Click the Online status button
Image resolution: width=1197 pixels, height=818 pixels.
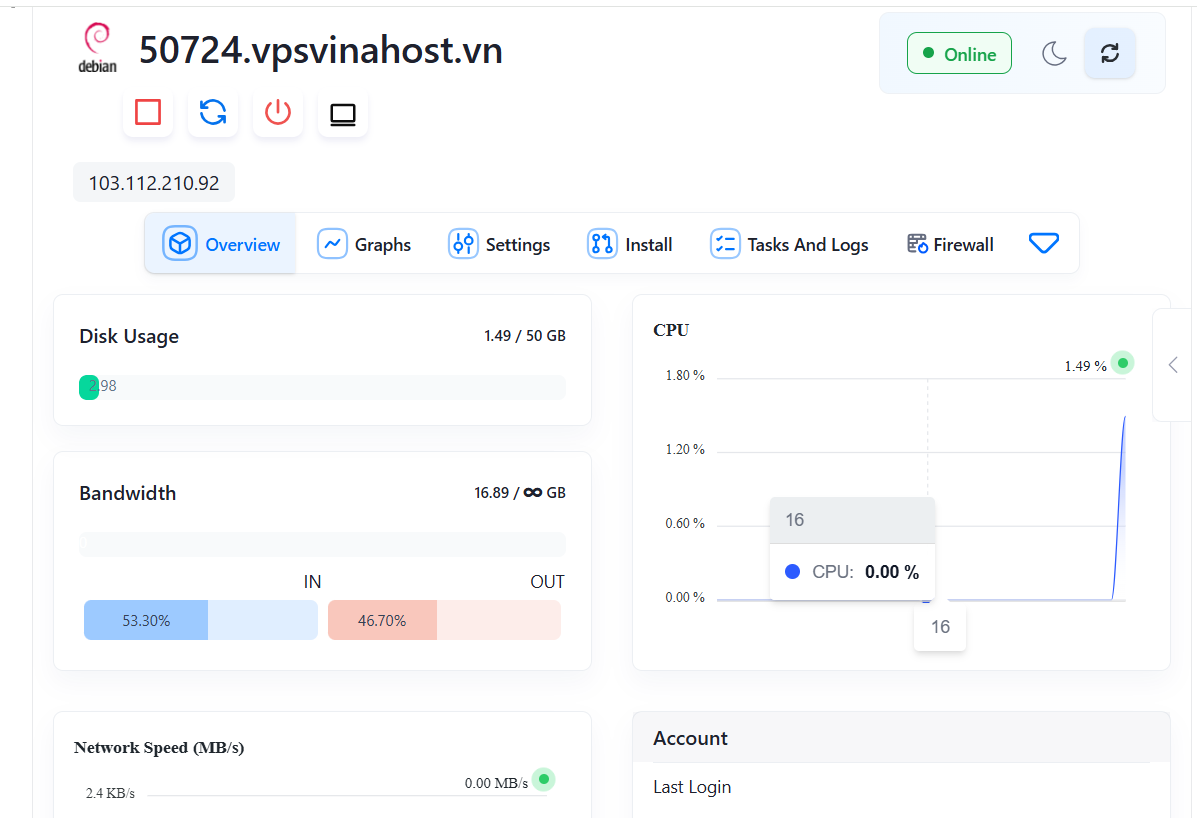[x=959, y=53]
